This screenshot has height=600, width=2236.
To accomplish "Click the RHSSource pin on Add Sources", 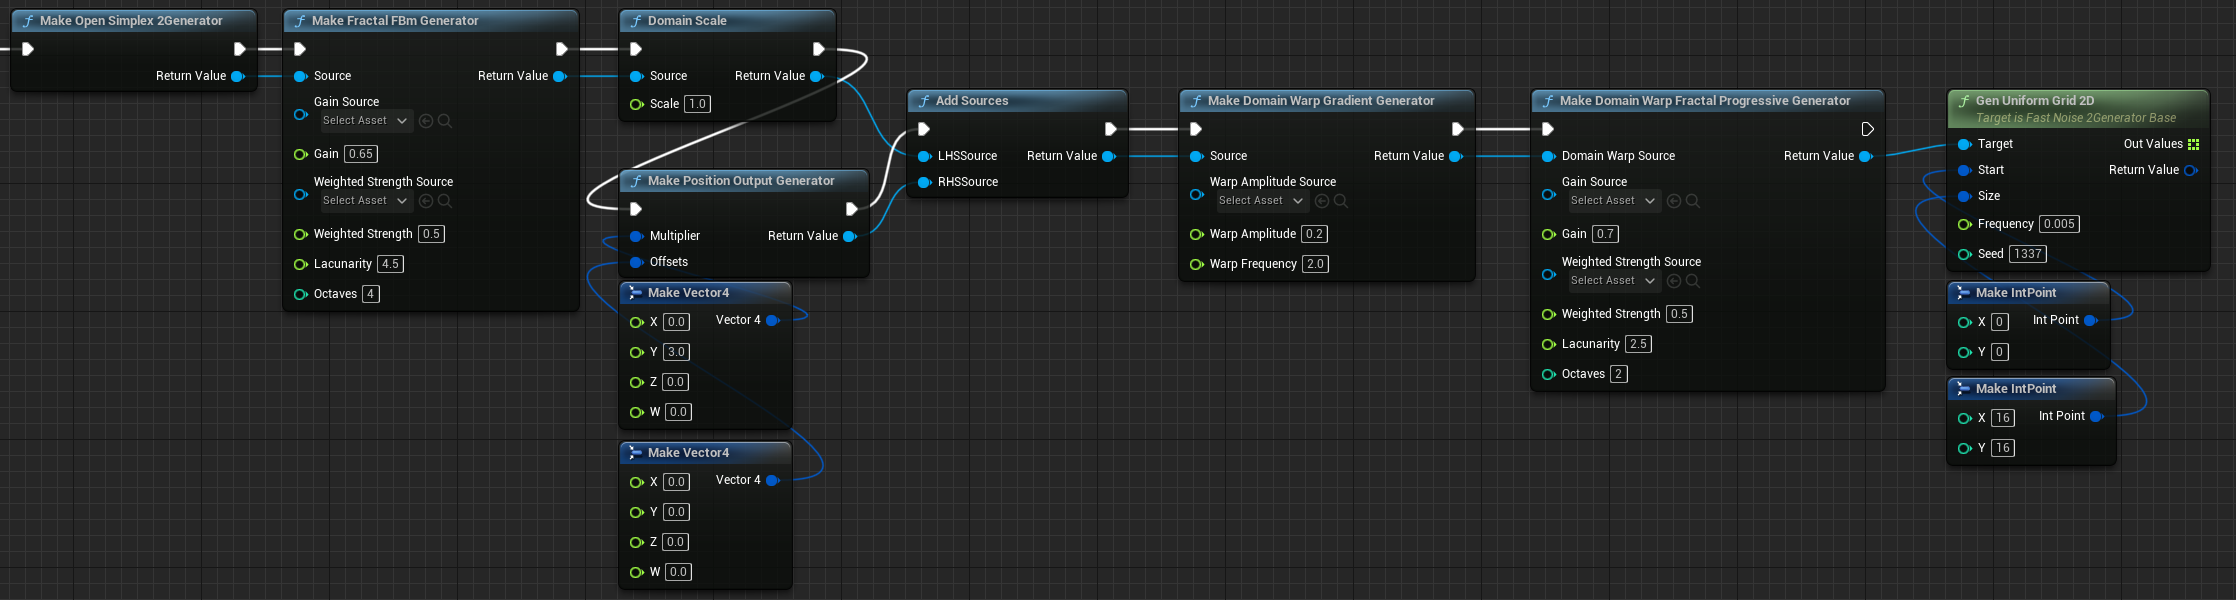I will click(x=924, y=182).
